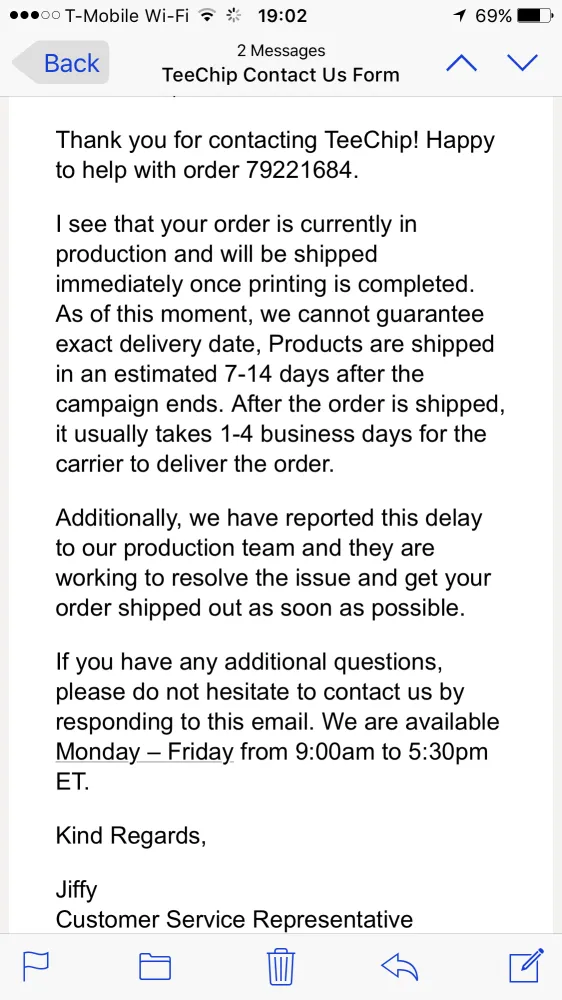
Task: Flag this email with the flag icon
Action: tap(36, 966)
